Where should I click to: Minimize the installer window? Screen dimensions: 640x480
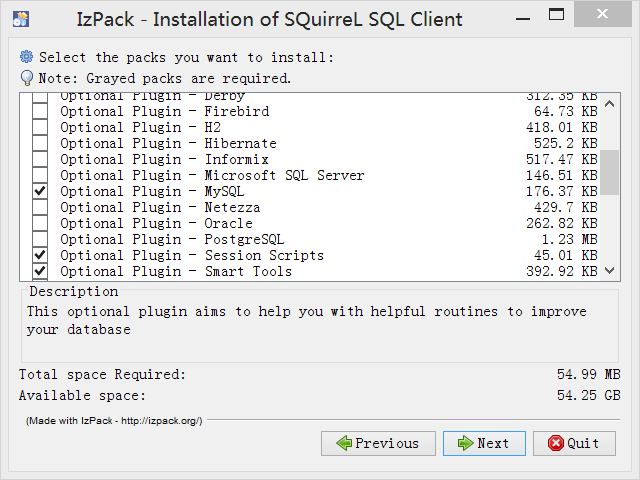point(523,18)
